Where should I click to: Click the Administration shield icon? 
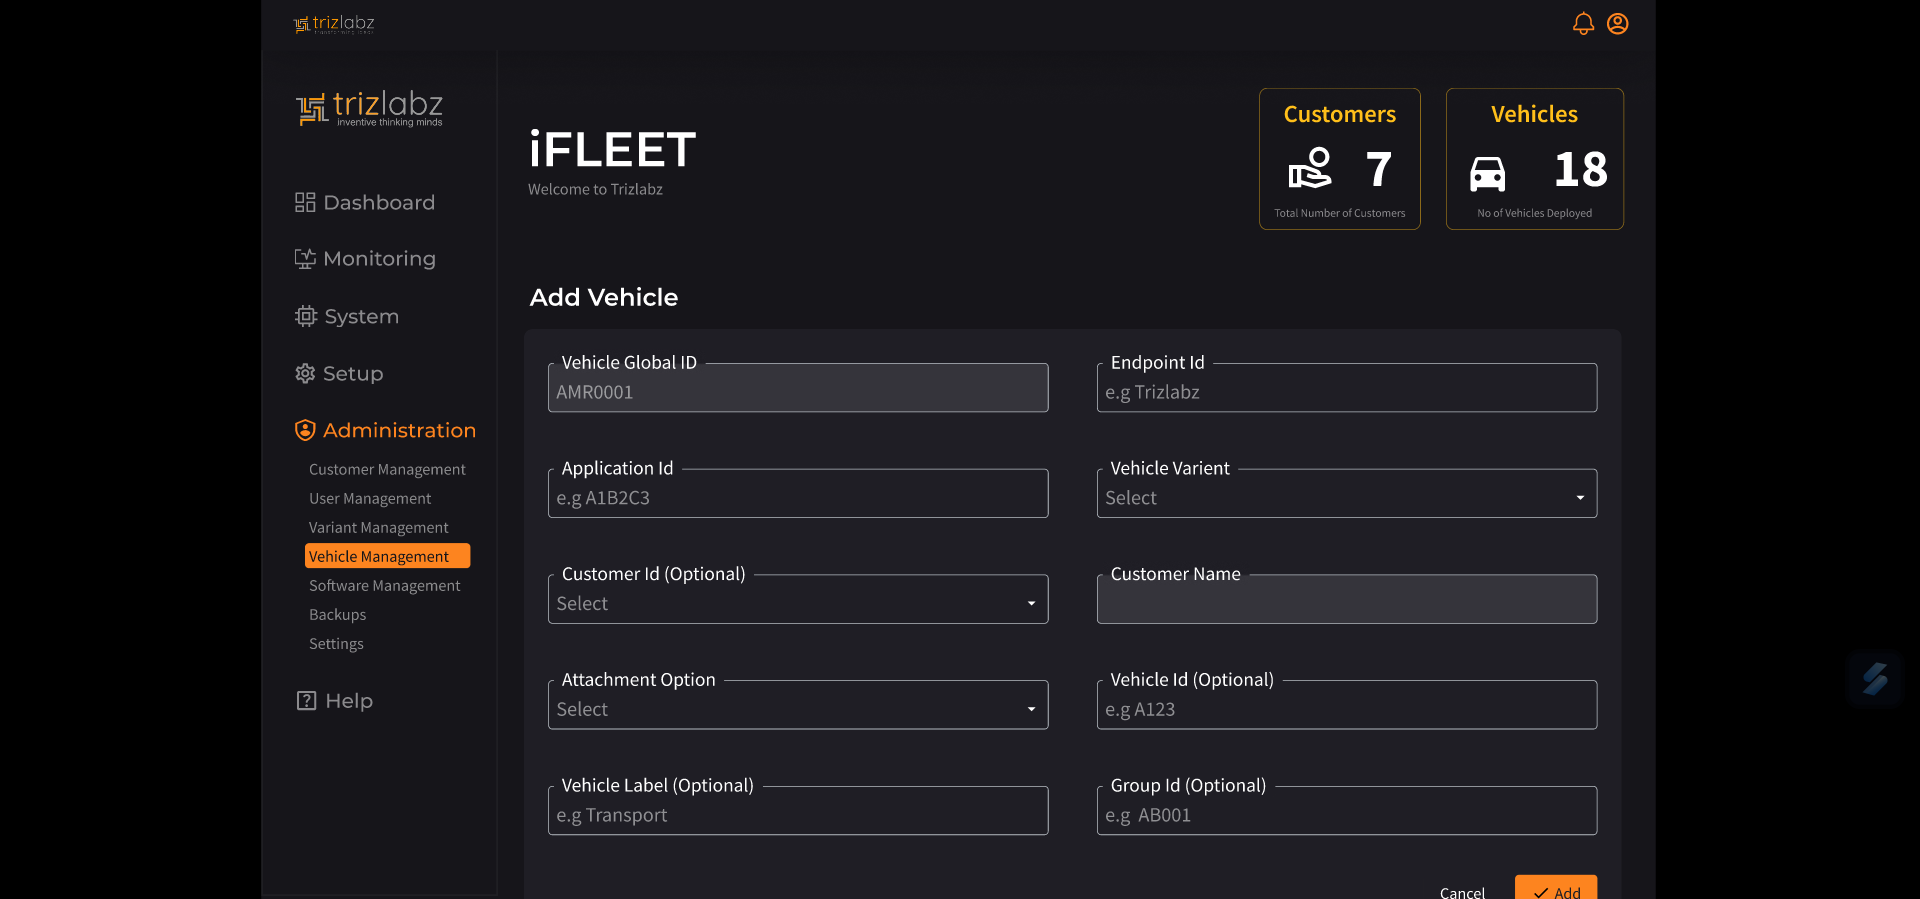305,431
